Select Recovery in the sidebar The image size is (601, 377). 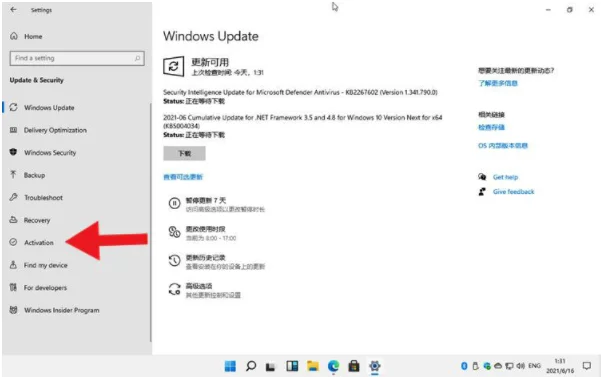point(37,220)
